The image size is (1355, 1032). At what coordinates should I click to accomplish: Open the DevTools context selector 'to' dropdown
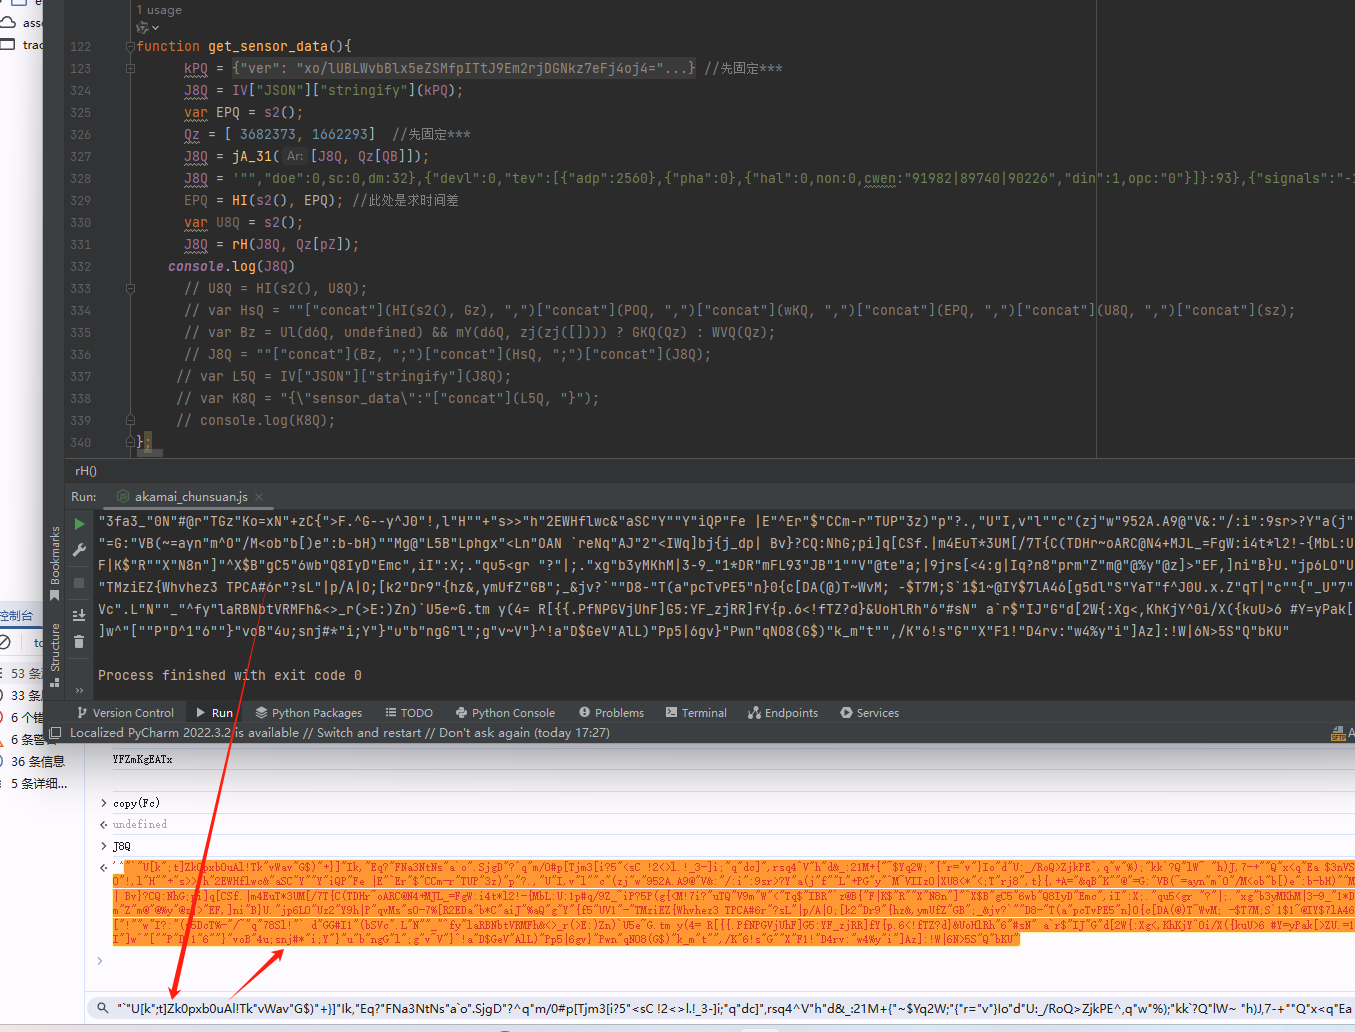[38, 642]
